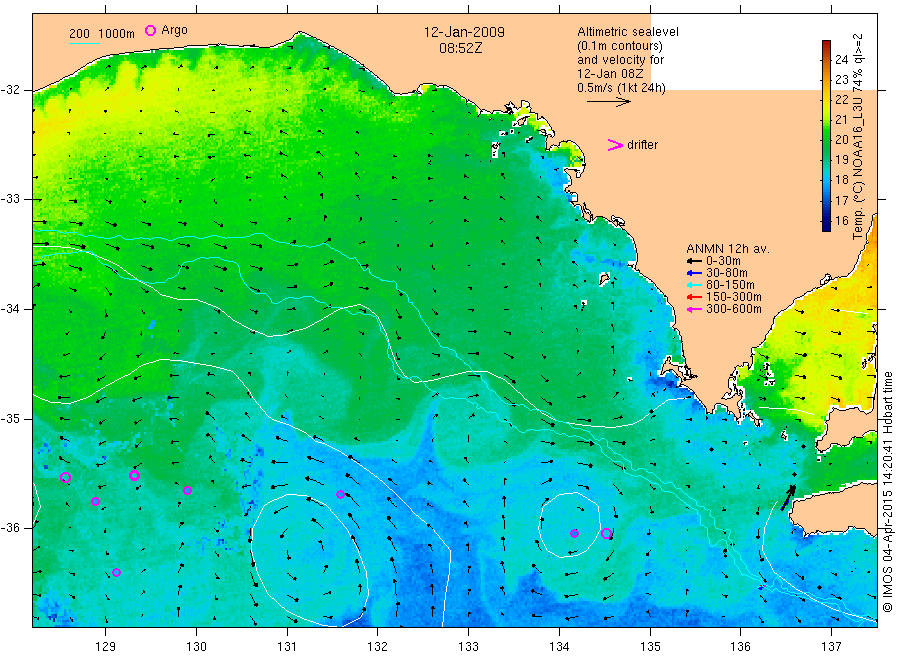The image size is (900, 660).
Task: Click the '80-150m' depth label
Action: [730, 285]
